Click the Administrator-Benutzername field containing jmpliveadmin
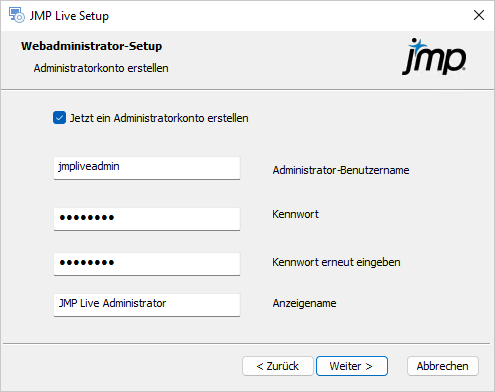Screen dimensions: 495x392 tap(147, 168)
